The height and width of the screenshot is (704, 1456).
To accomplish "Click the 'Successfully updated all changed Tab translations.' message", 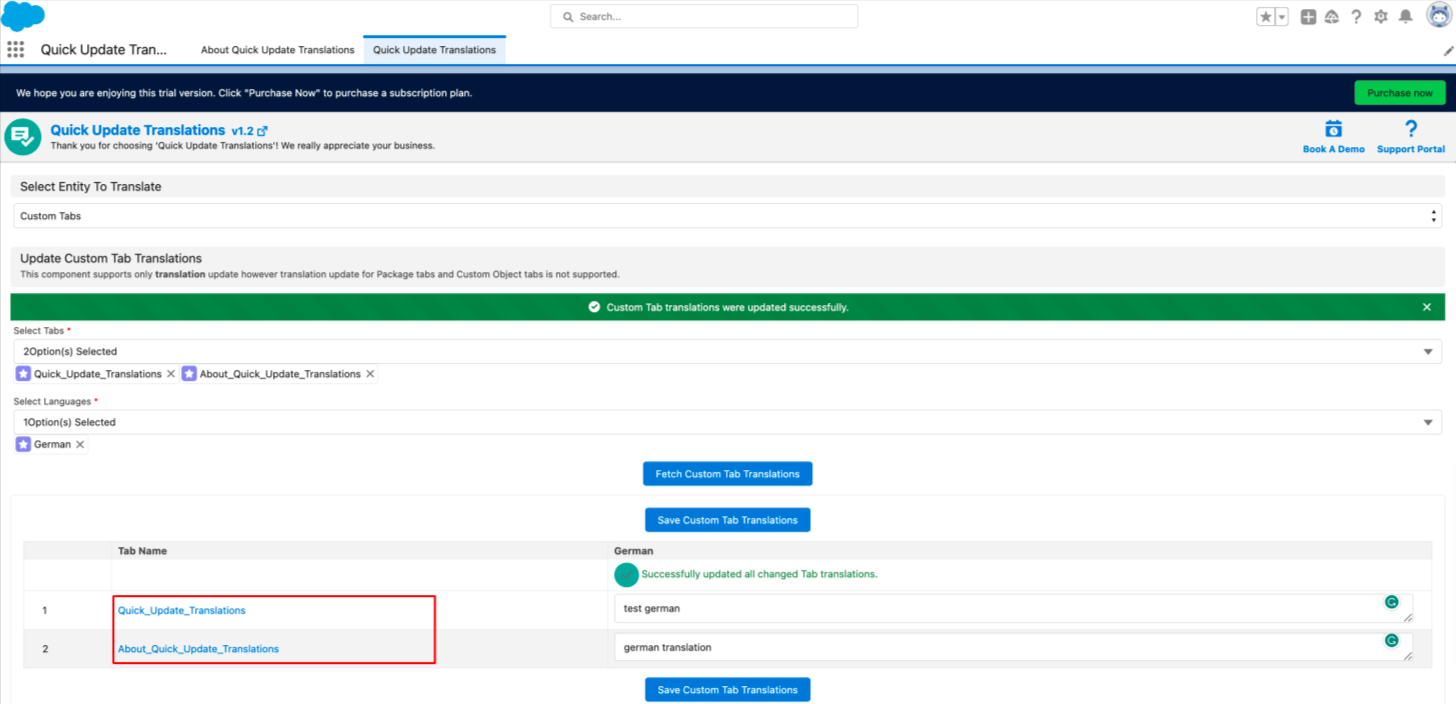I will tap(759, 574).
